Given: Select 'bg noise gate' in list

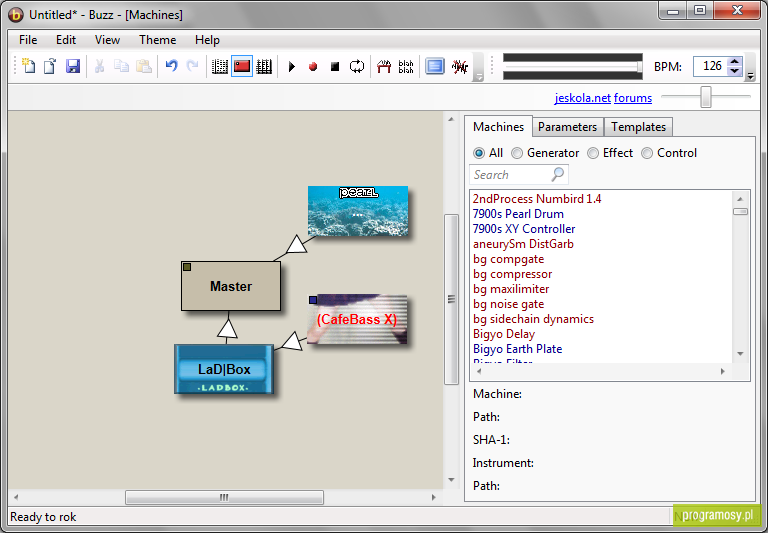Looking at the screenshot, I should tap(508, 304).
